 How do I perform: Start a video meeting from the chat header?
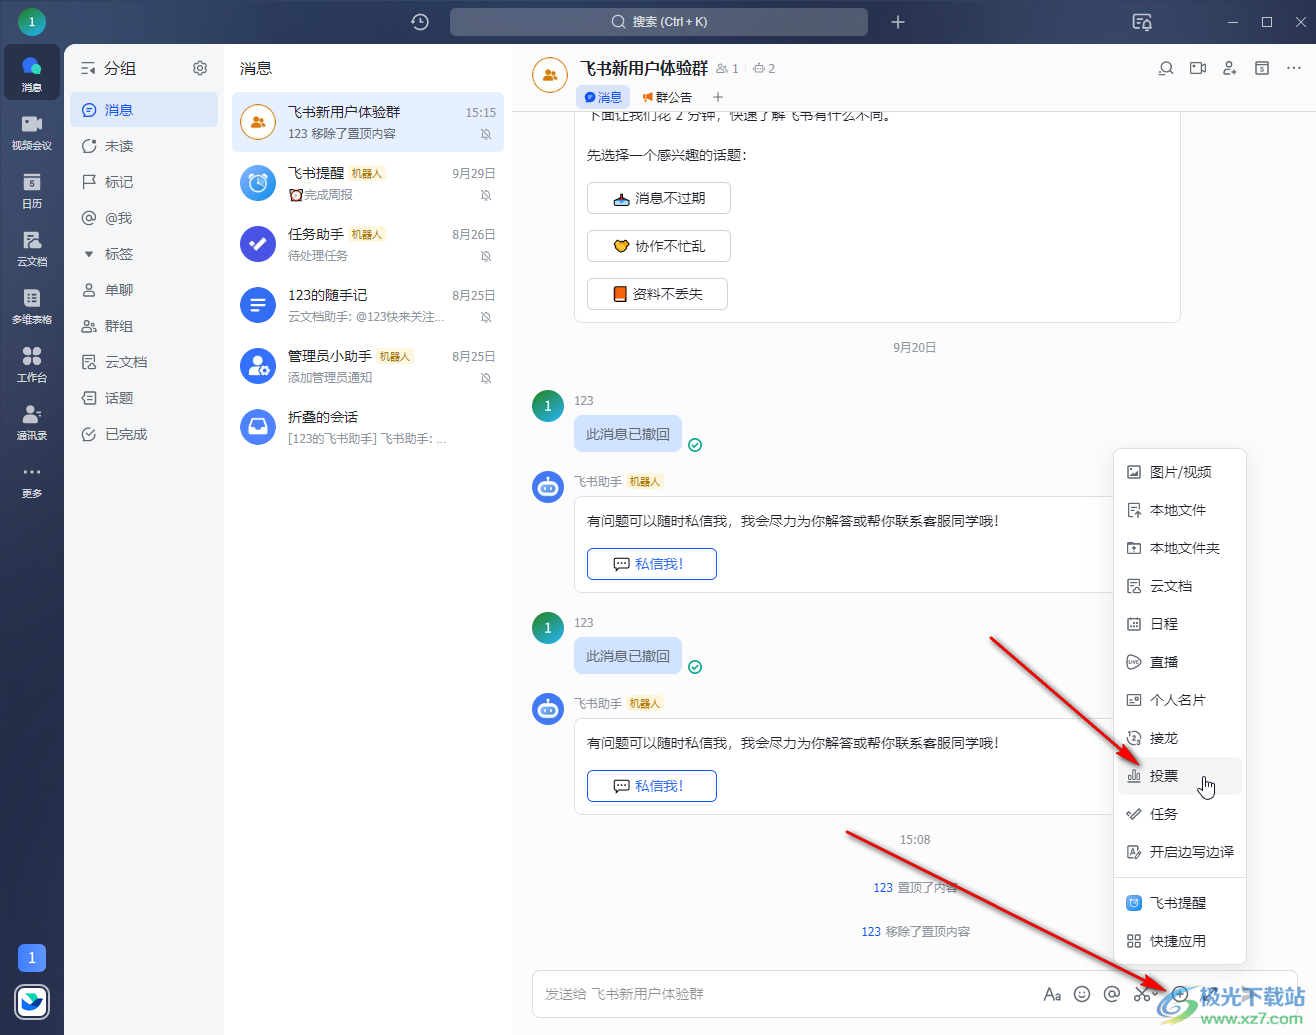click(1198, 68)
